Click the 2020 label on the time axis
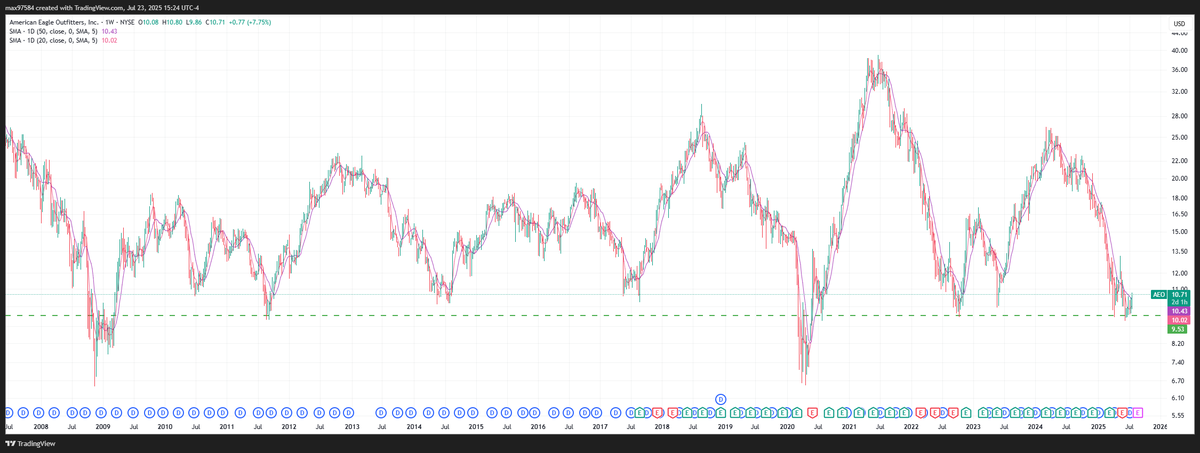The image size is (1200, 453). 787,427
